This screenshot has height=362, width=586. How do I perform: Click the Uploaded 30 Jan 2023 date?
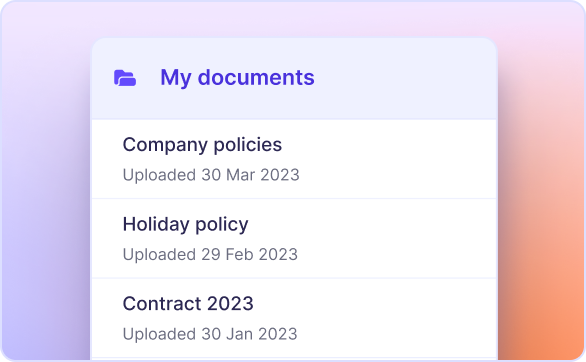[210, 334]
